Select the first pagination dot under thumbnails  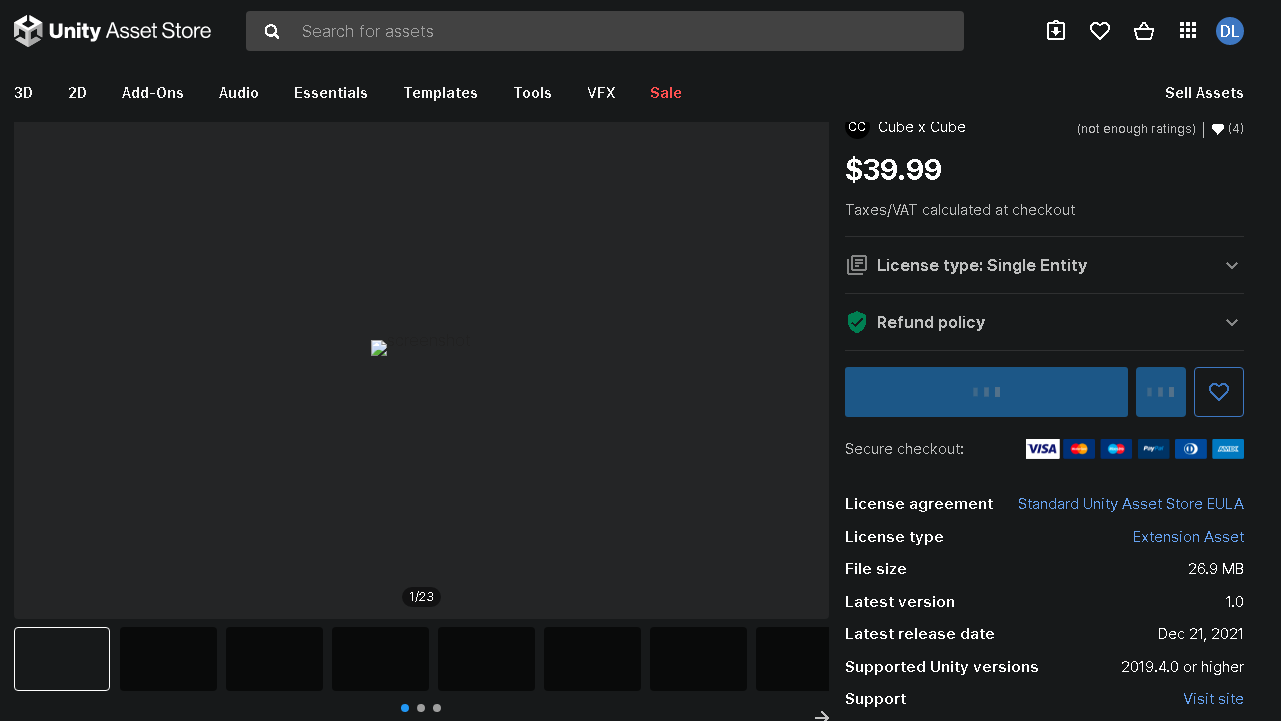tap(404, 707)
